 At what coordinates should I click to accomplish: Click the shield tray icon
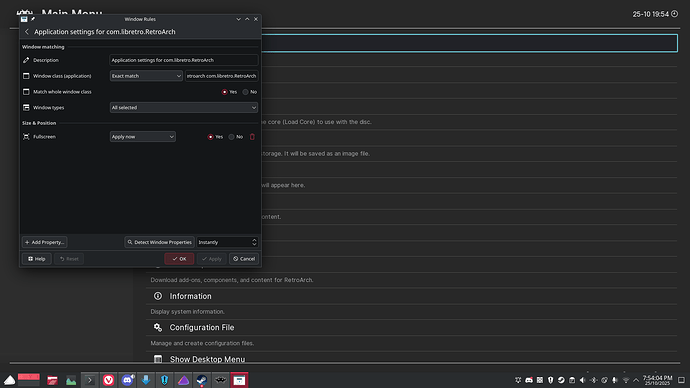[x=551, y=380]
